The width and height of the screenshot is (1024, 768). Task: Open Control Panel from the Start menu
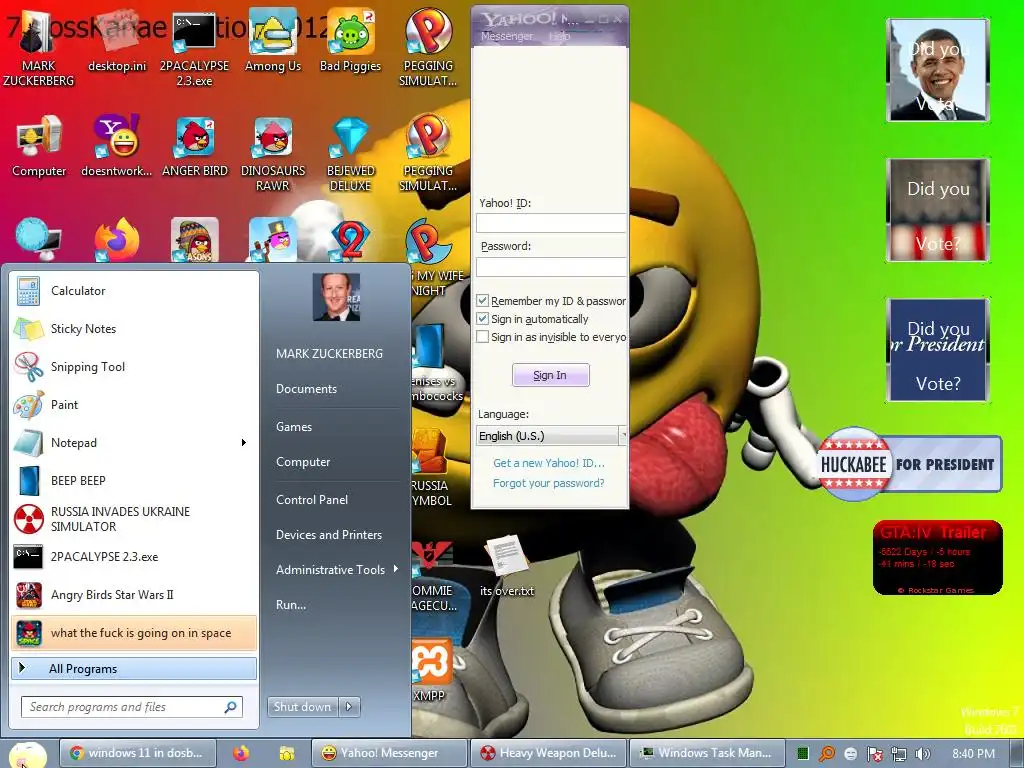pos(312,500)
